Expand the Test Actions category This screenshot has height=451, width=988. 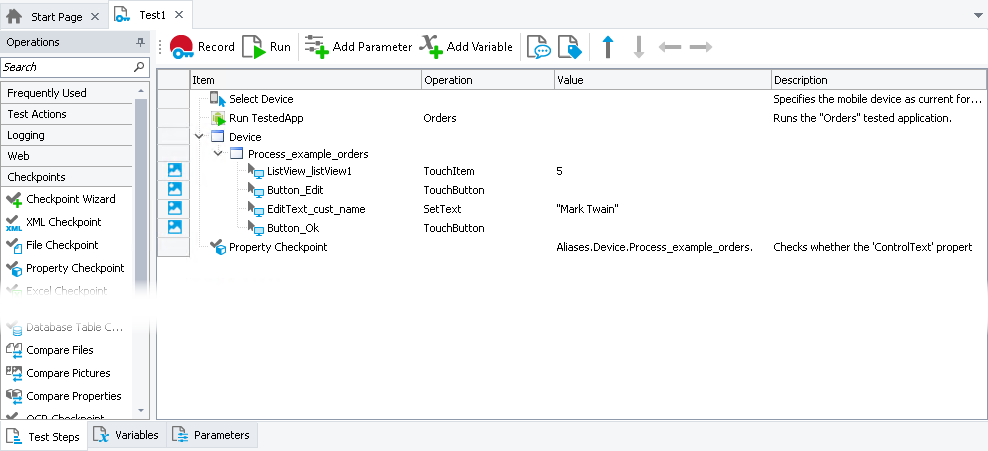tap(67, 114)
